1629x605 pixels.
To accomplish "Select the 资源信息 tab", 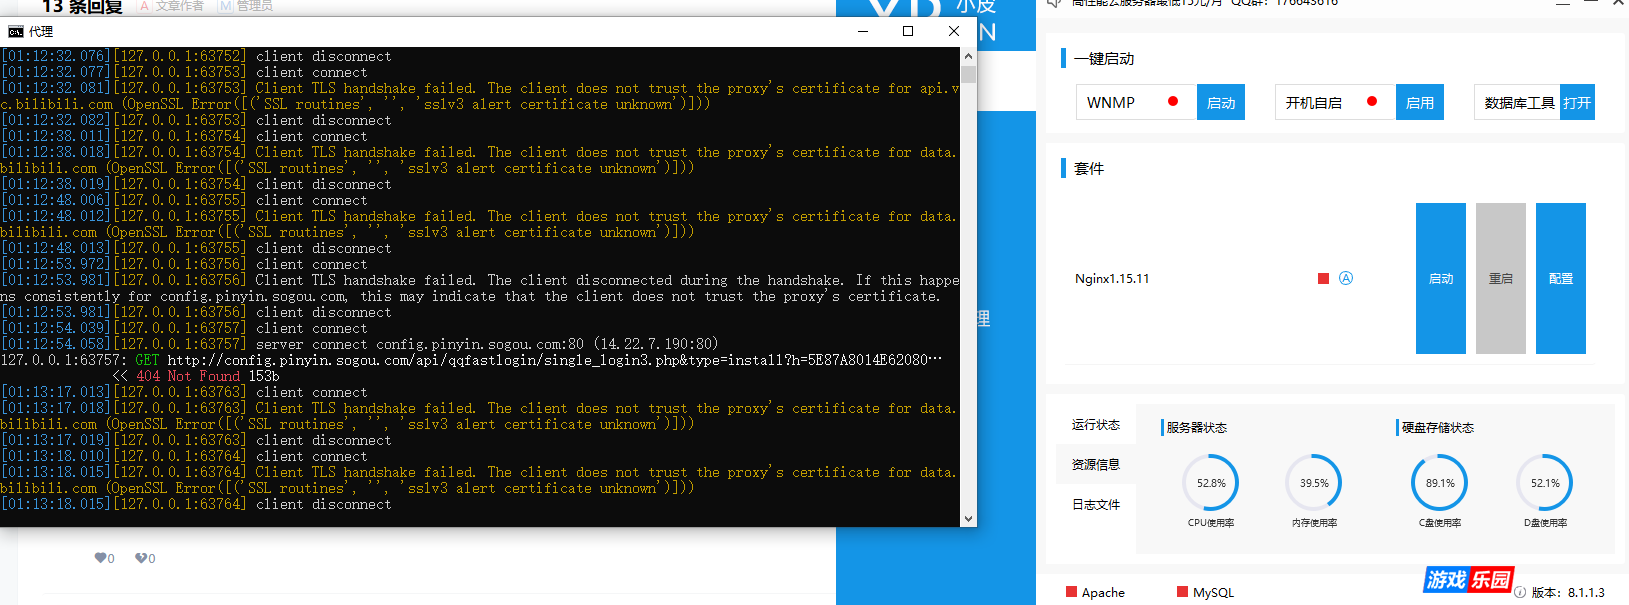I will [1096, 465].
